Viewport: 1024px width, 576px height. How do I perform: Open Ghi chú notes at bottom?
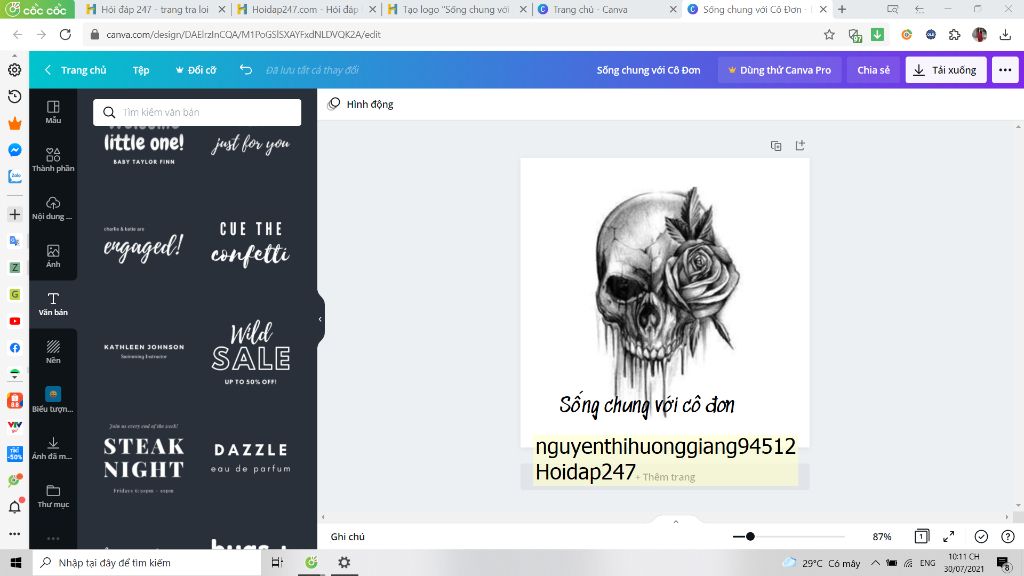(347, 536)
